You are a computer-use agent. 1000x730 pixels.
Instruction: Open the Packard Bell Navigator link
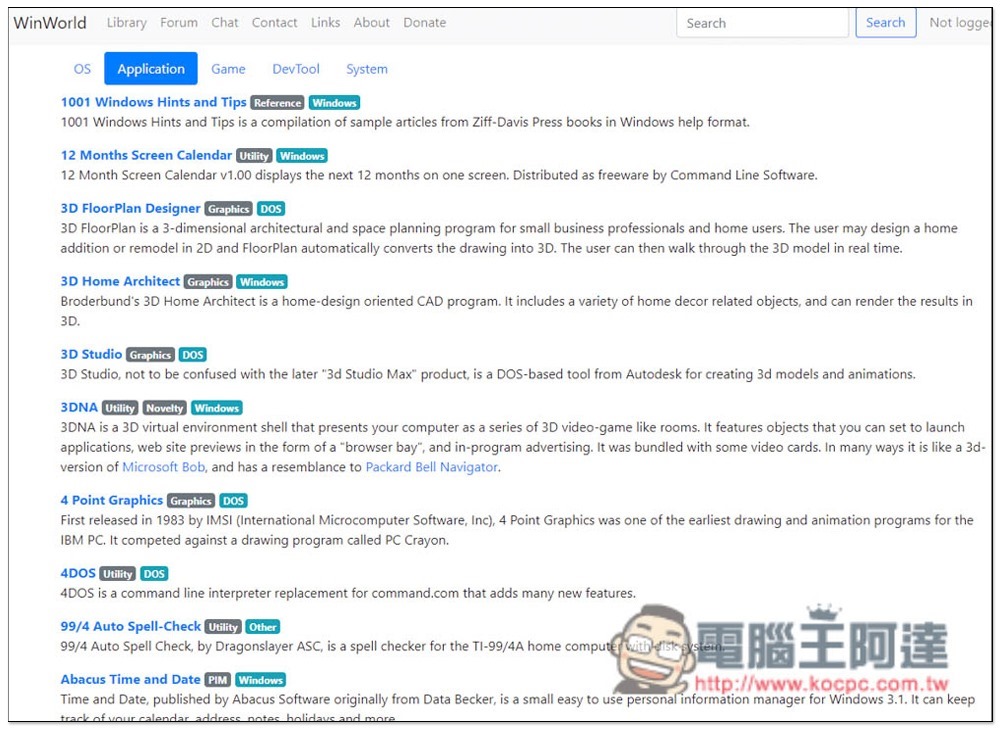pos(431,467)
